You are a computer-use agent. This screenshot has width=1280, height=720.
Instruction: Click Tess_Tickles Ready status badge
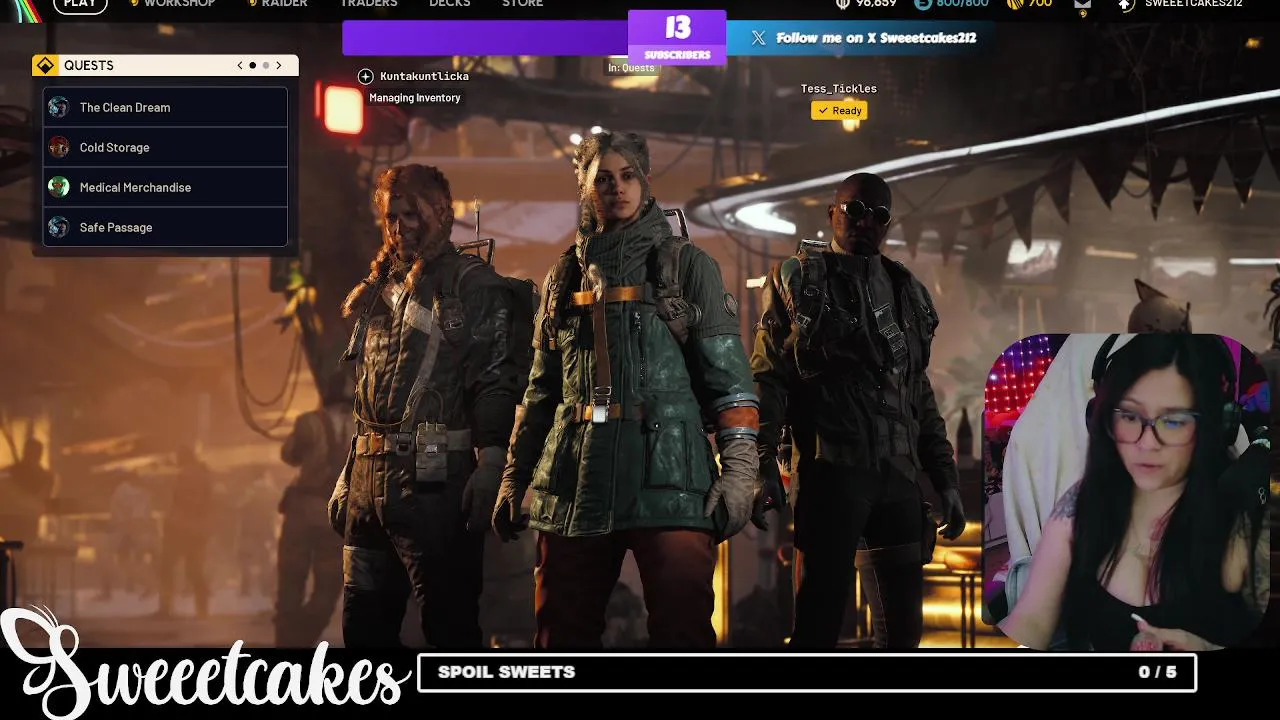(x=839, y=111)
